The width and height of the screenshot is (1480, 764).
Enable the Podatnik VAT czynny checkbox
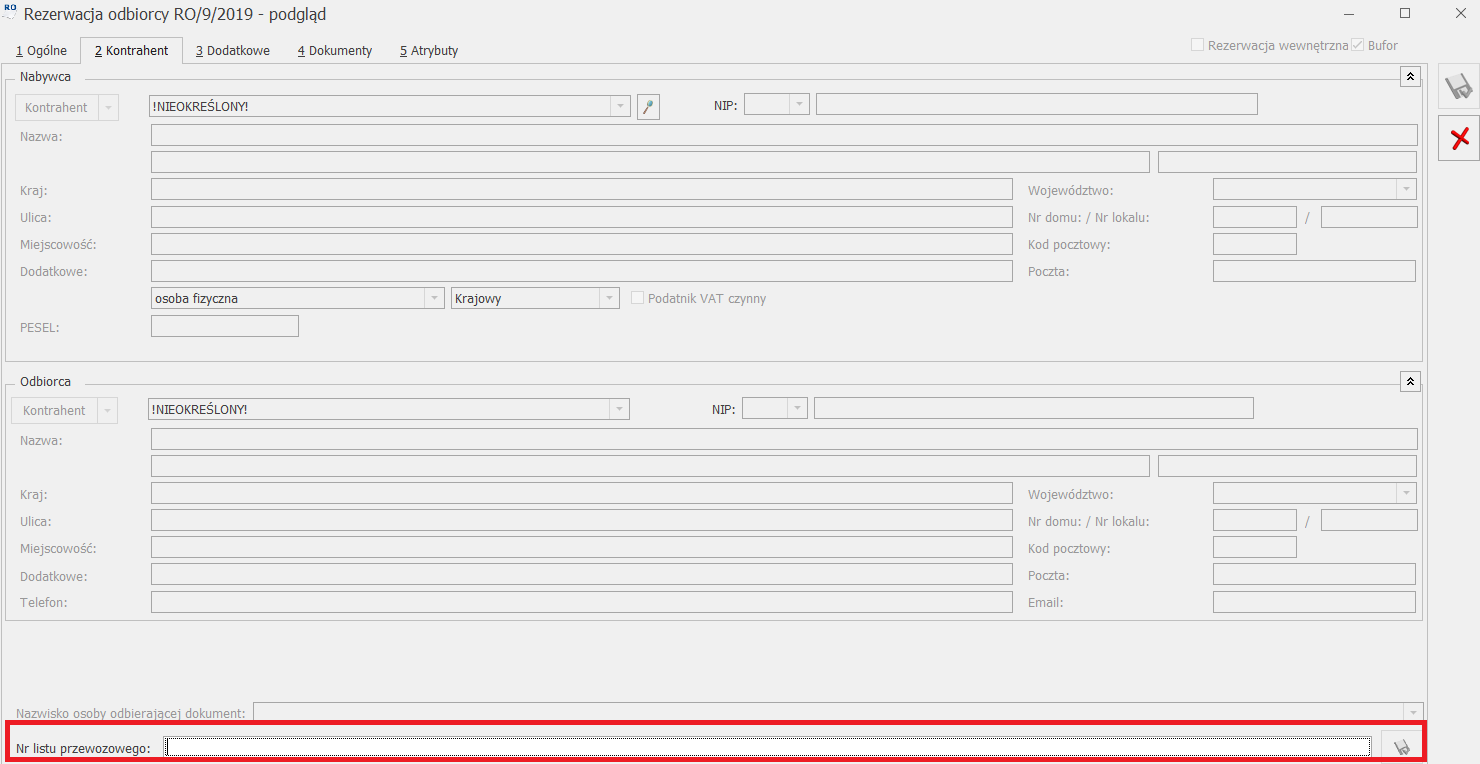(x=637, y=298)
